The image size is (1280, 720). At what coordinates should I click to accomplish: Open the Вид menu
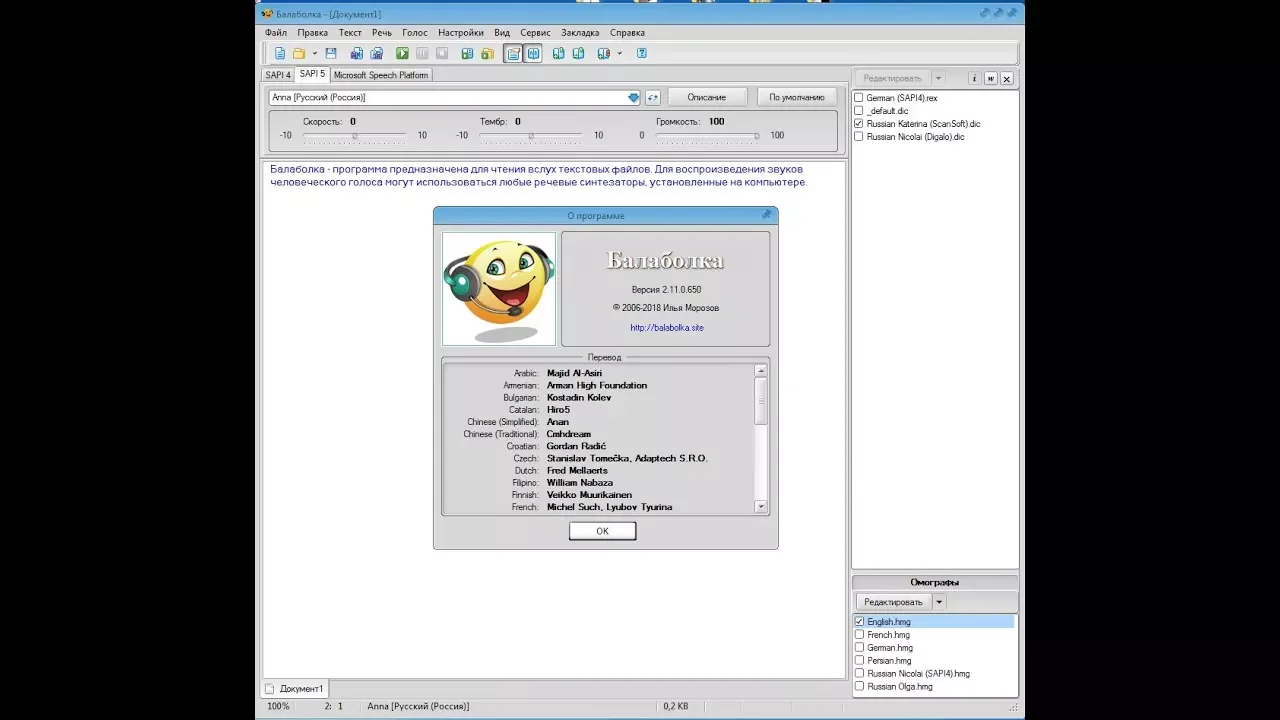pos(502,33)
